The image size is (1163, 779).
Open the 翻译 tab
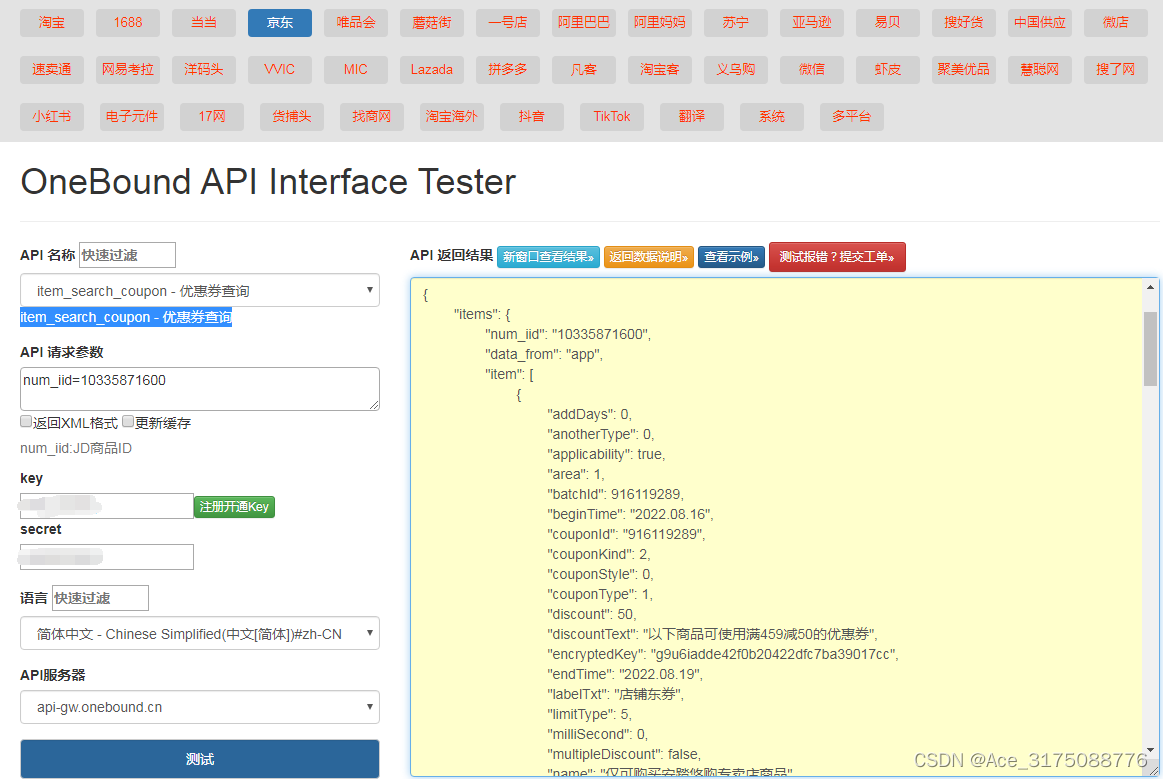tap(692, 116)
